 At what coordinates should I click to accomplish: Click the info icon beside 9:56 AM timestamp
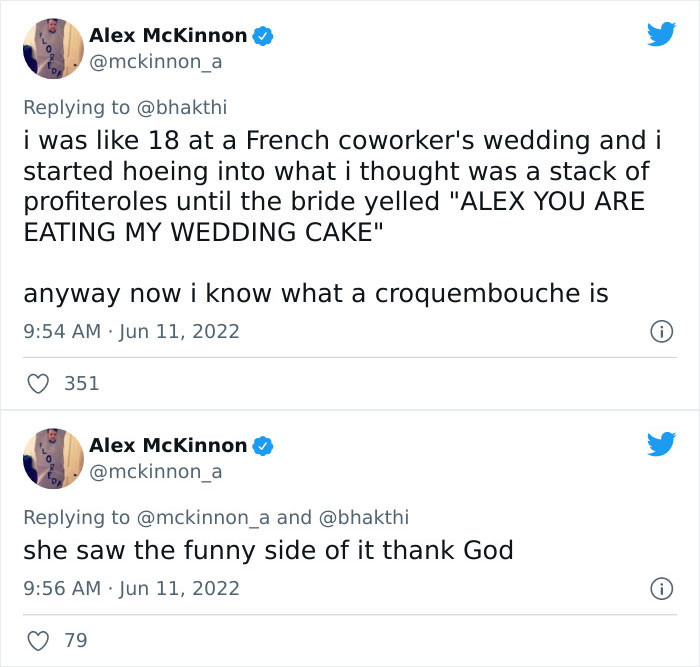click(661, 589)
